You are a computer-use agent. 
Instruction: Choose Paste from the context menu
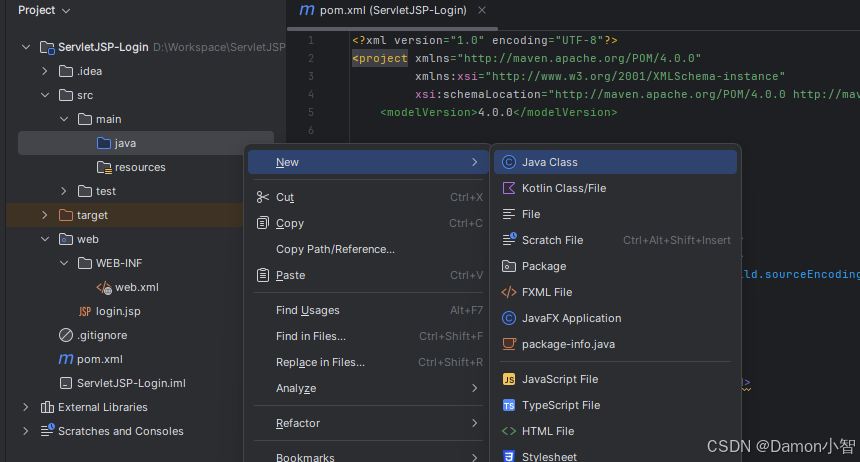pyautogui.click(x=290, y=275)
